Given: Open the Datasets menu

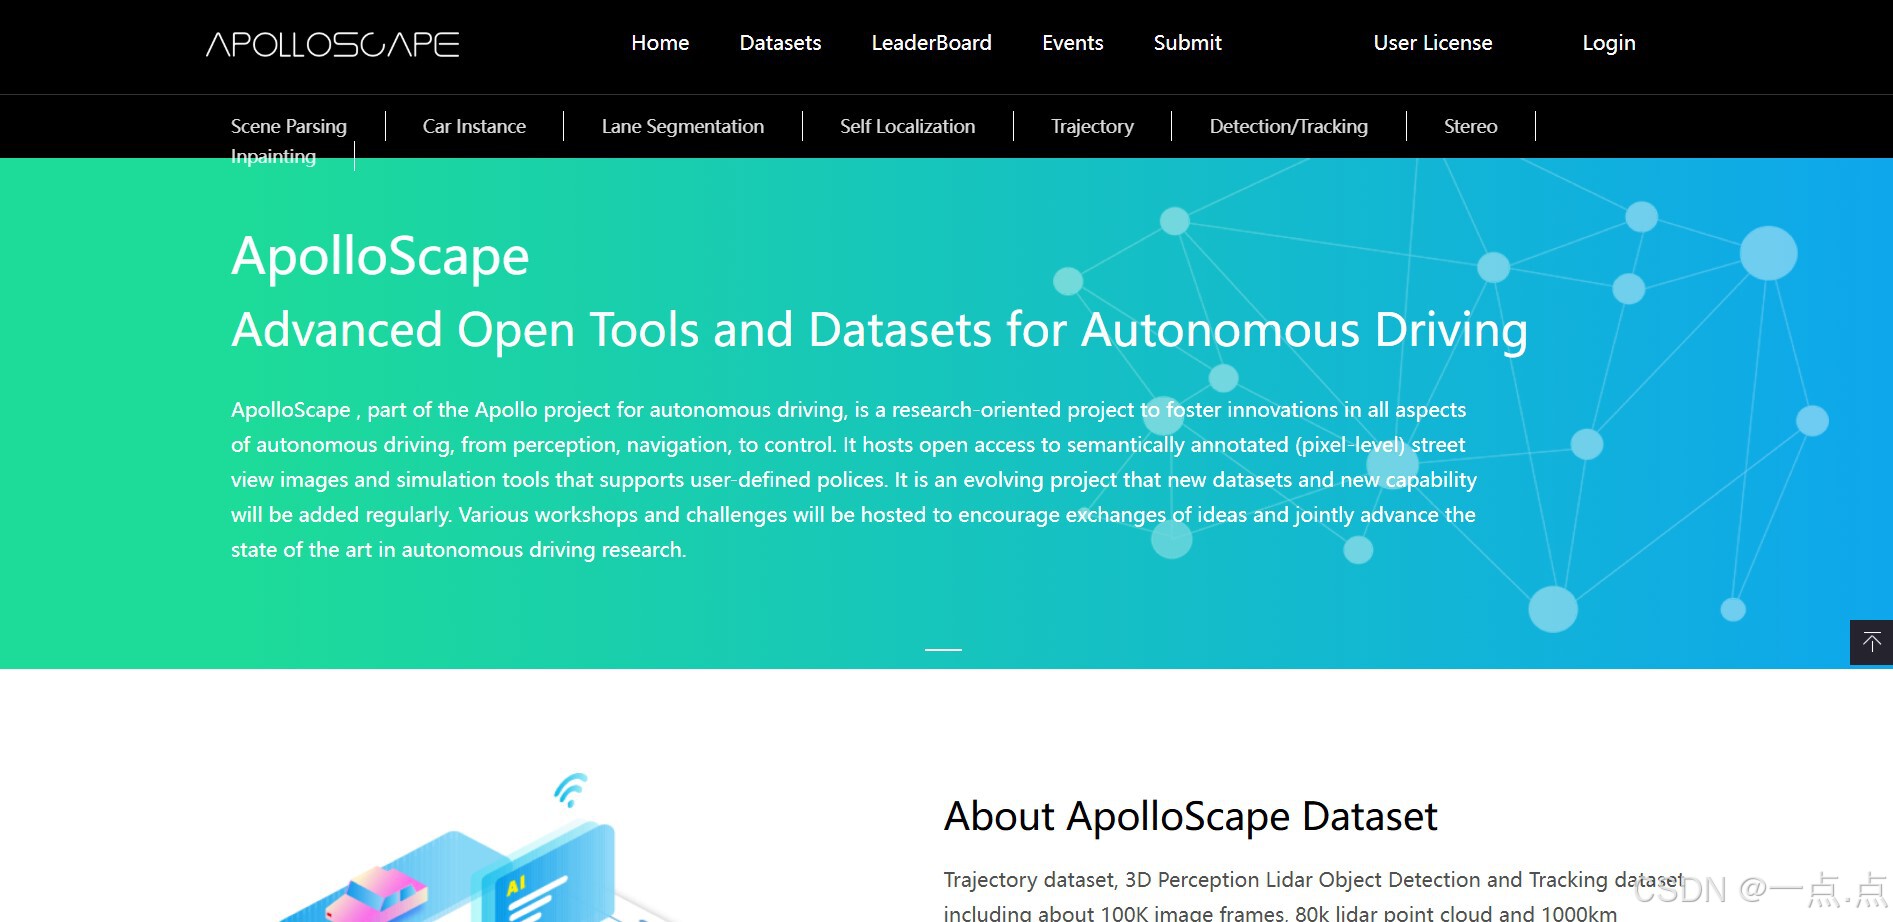Looking at the screenshot, I should pos(780,43).
